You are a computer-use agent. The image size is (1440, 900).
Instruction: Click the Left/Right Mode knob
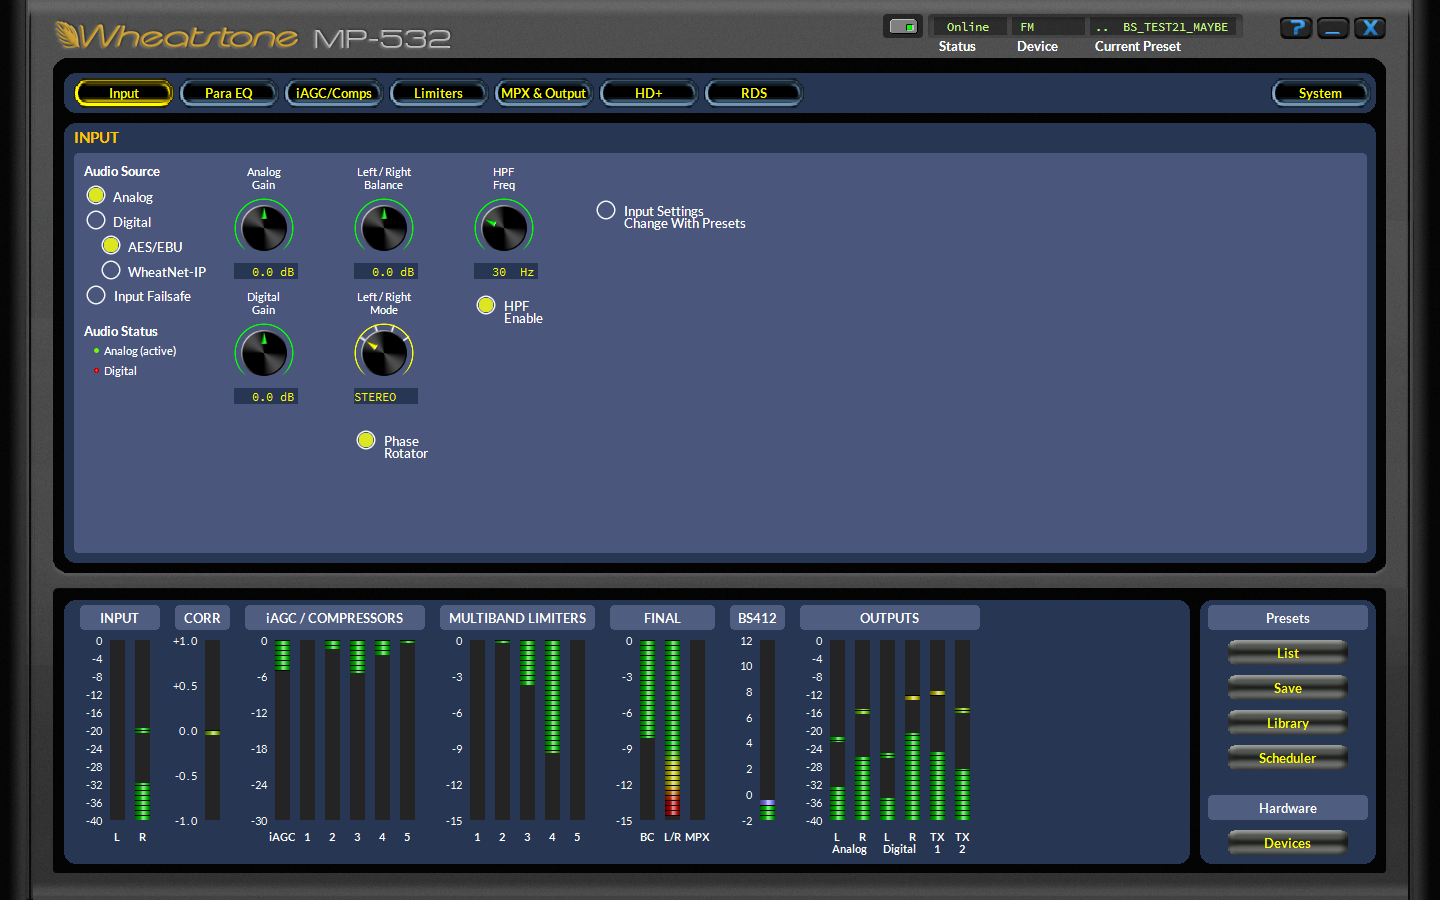(384, 352)
